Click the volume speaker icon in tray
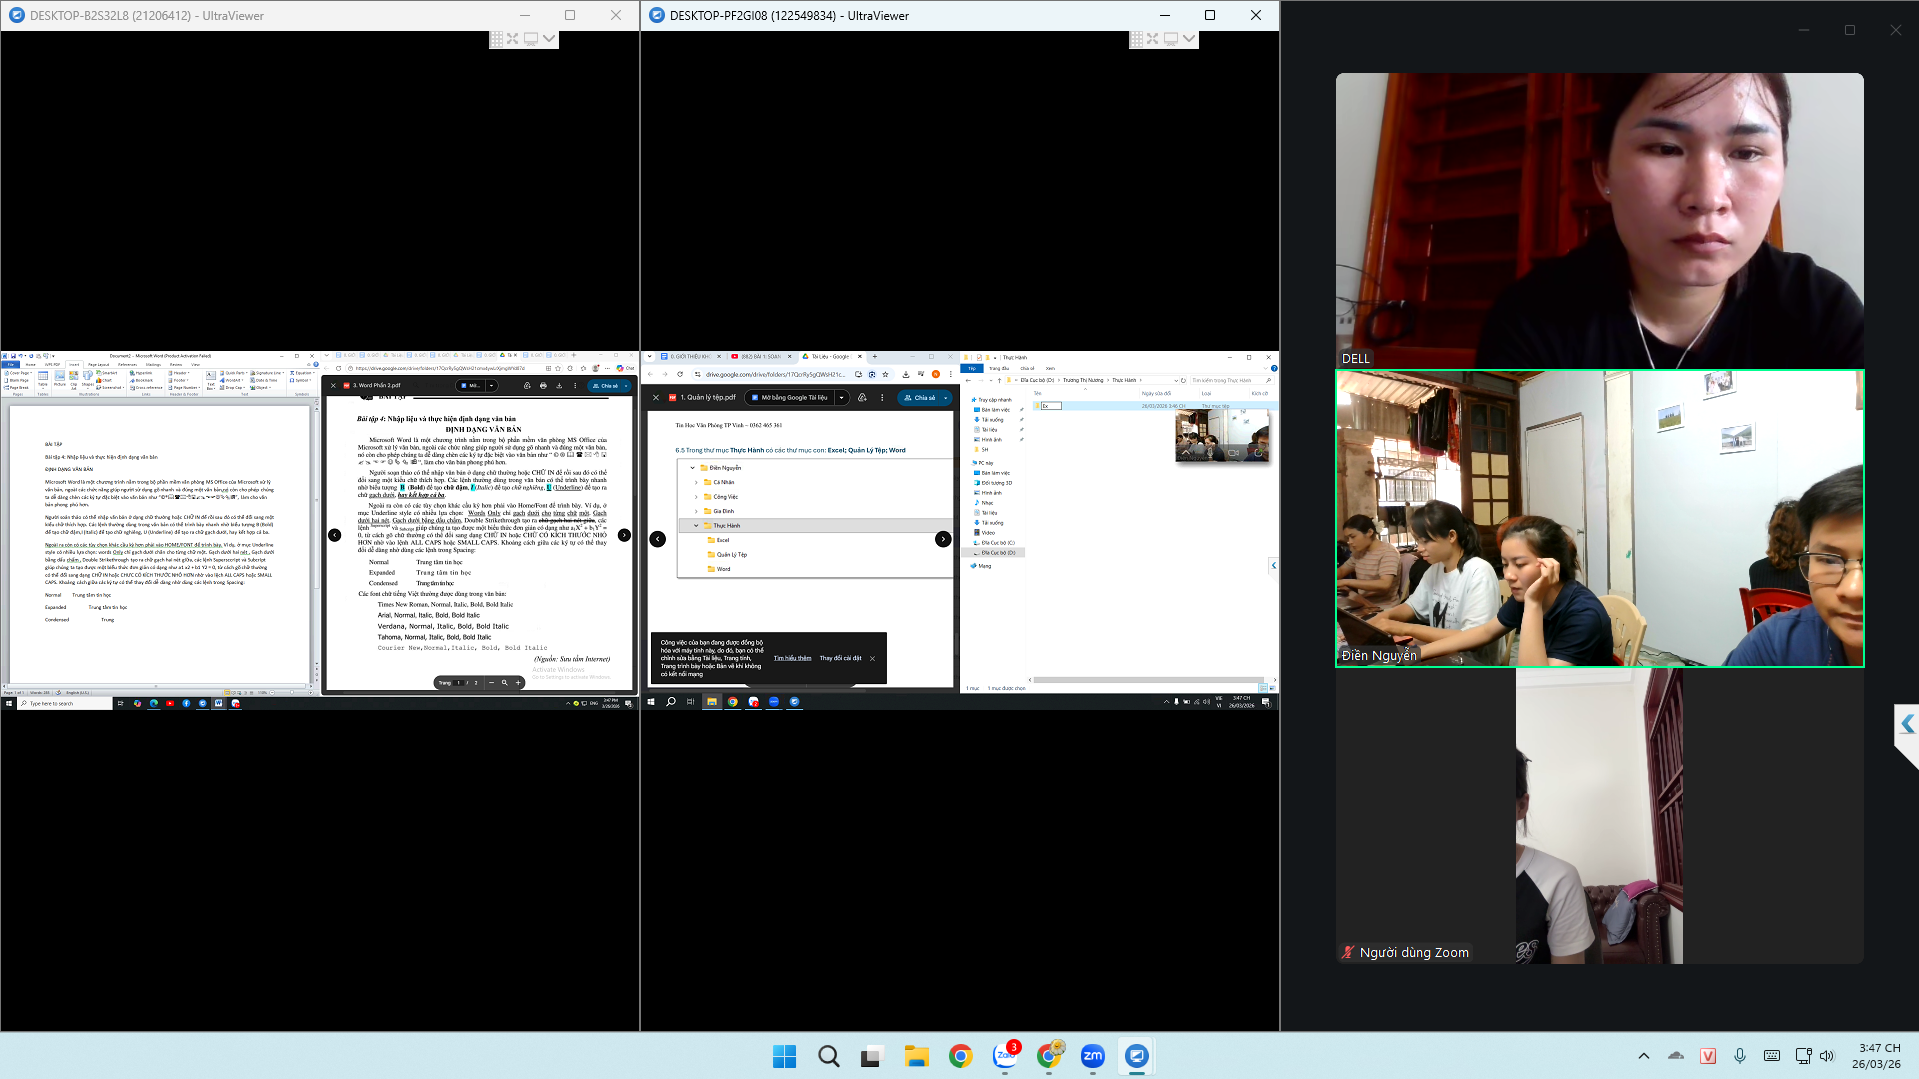 coord(1827,1056)
